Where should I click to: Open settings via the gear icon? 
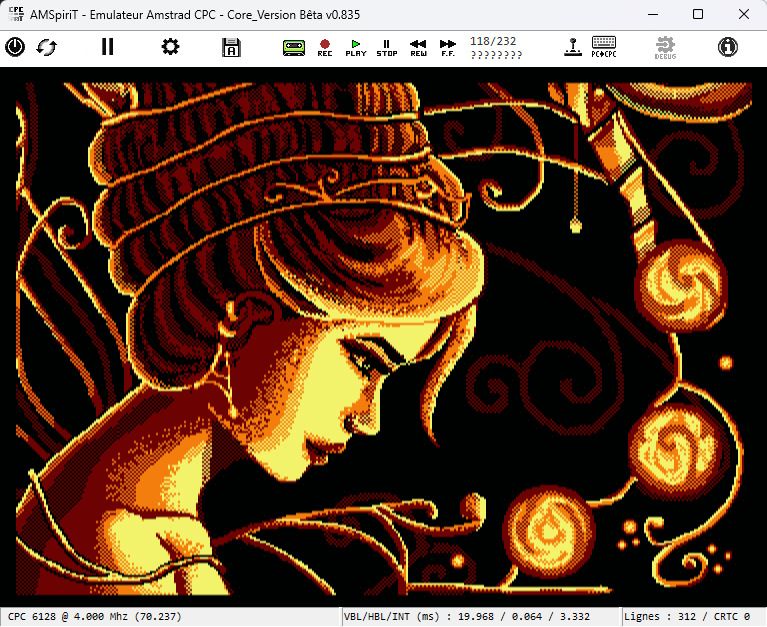coord(170,47)
